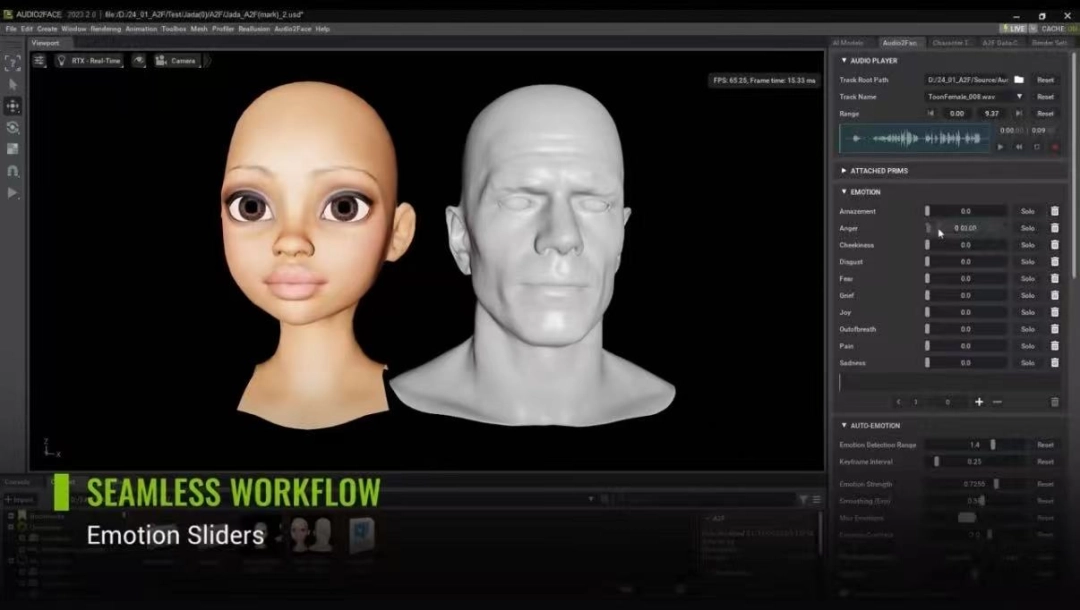This screenshot has height=610, width=1080.
Task: Switch to the Character Transfer tab
Action: 951,43
